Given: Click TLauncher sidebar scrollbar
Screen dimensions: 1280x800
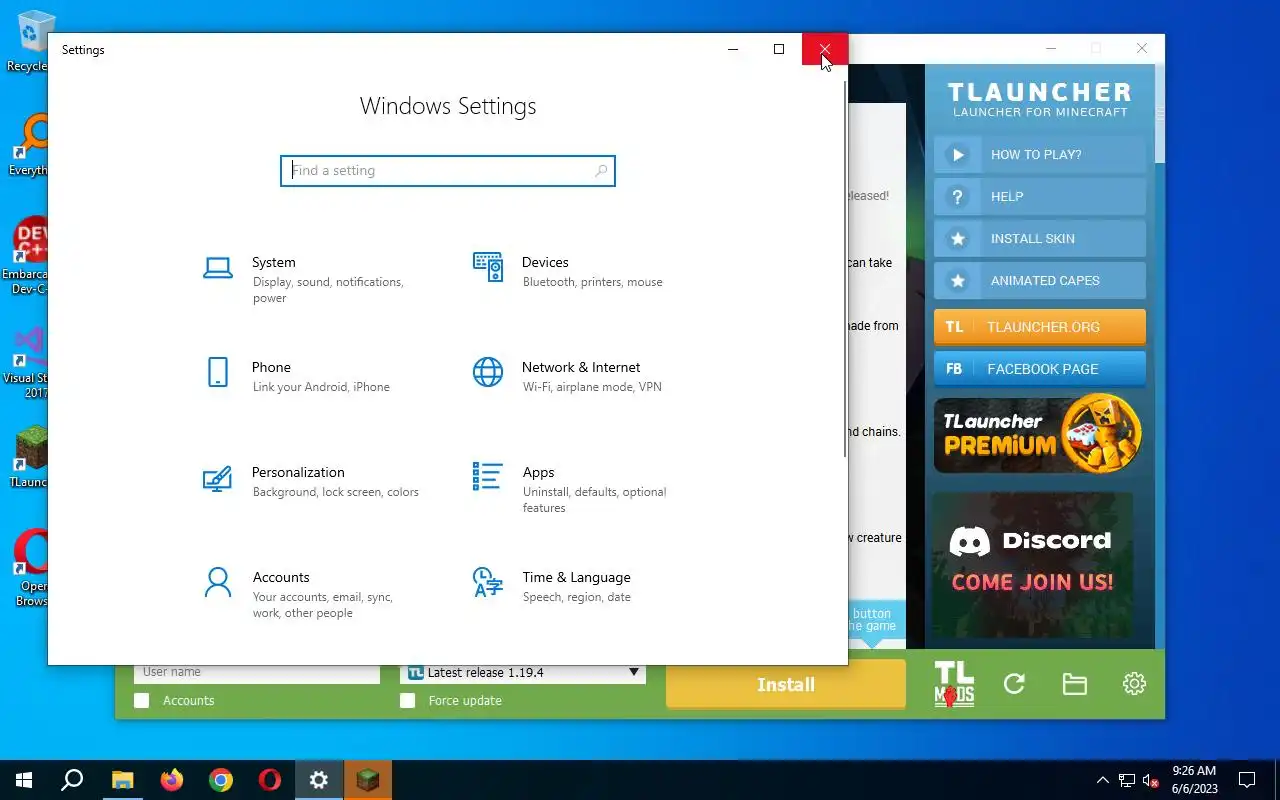Looking at the screenshot, I should point(1159,112).
